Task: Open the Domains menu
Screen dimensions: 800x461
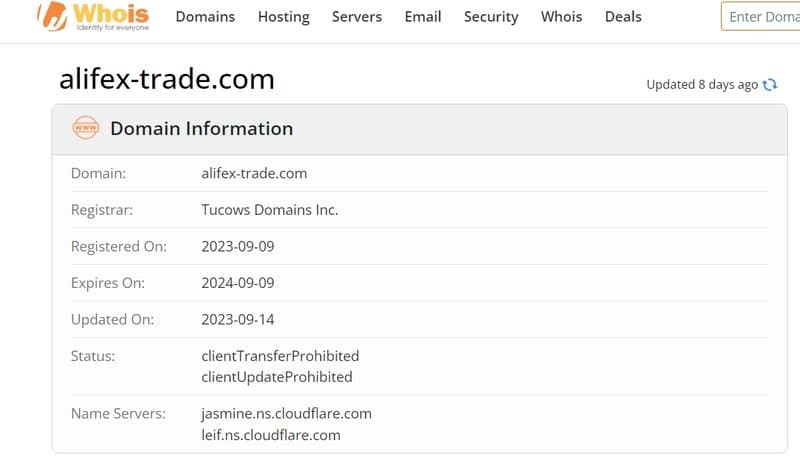Action: (x=205, y=17)
